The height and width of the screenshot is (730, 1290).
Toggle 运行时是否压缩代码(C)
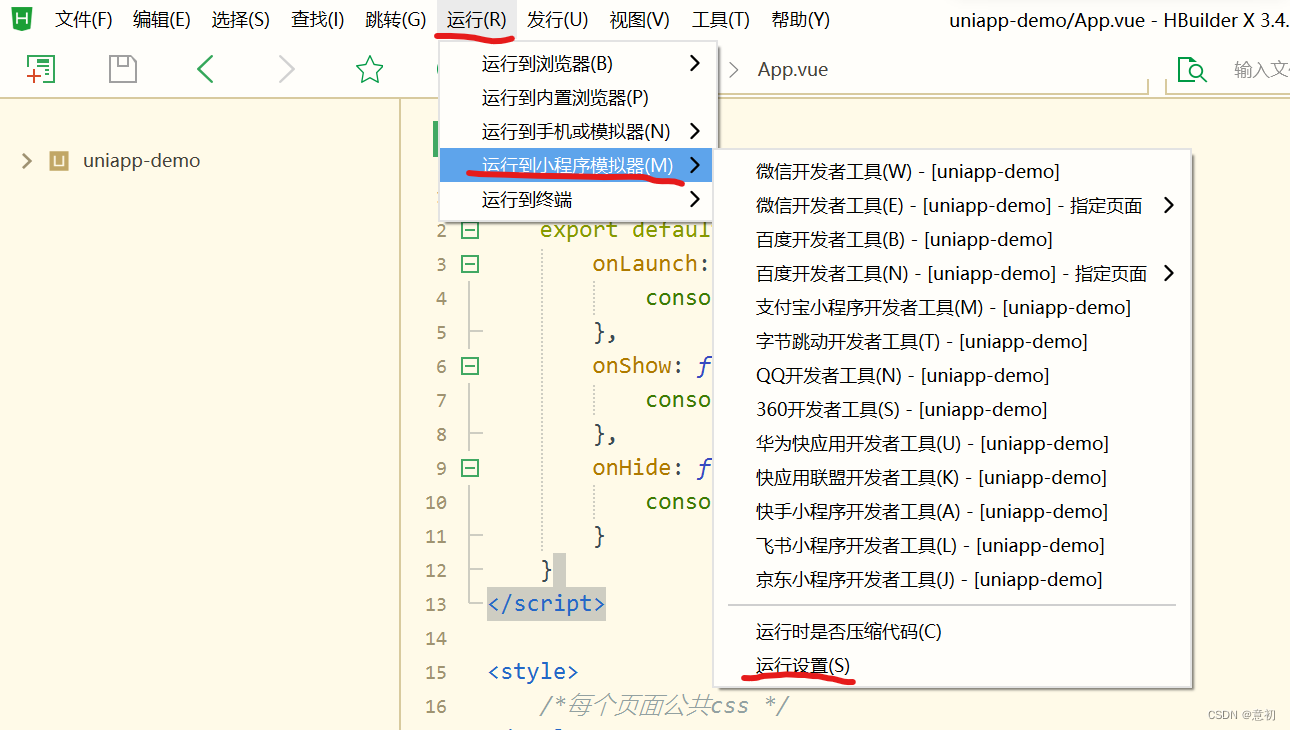coord(953,632)
